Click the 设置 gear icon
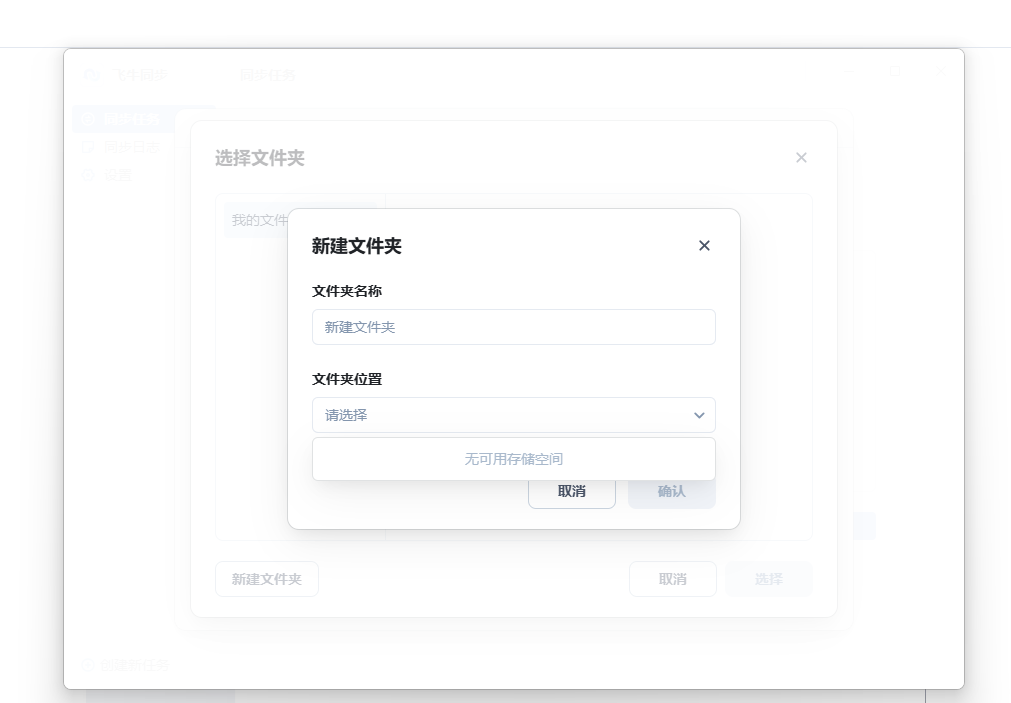The height and width of the screenshot is (703, 1011). coord(88,175)
